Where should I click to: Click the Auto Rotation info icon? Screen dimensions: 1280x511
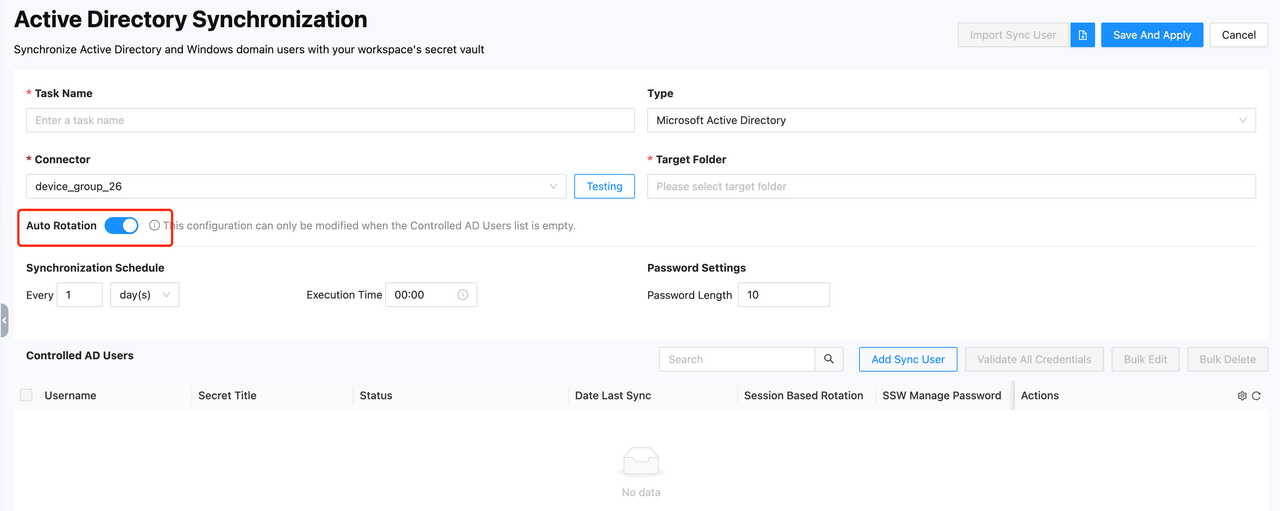pyautogui.click(x=154, y=226)
